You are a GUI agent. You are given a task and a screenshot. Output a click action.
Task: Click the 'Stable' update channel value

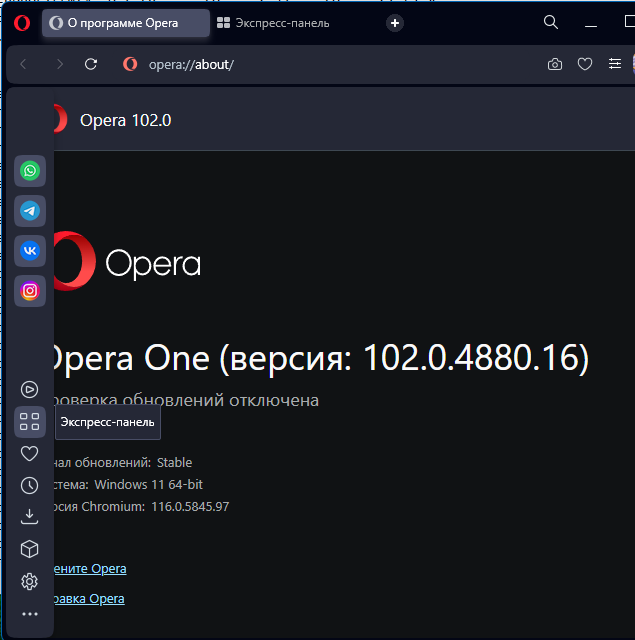[174, 462]
